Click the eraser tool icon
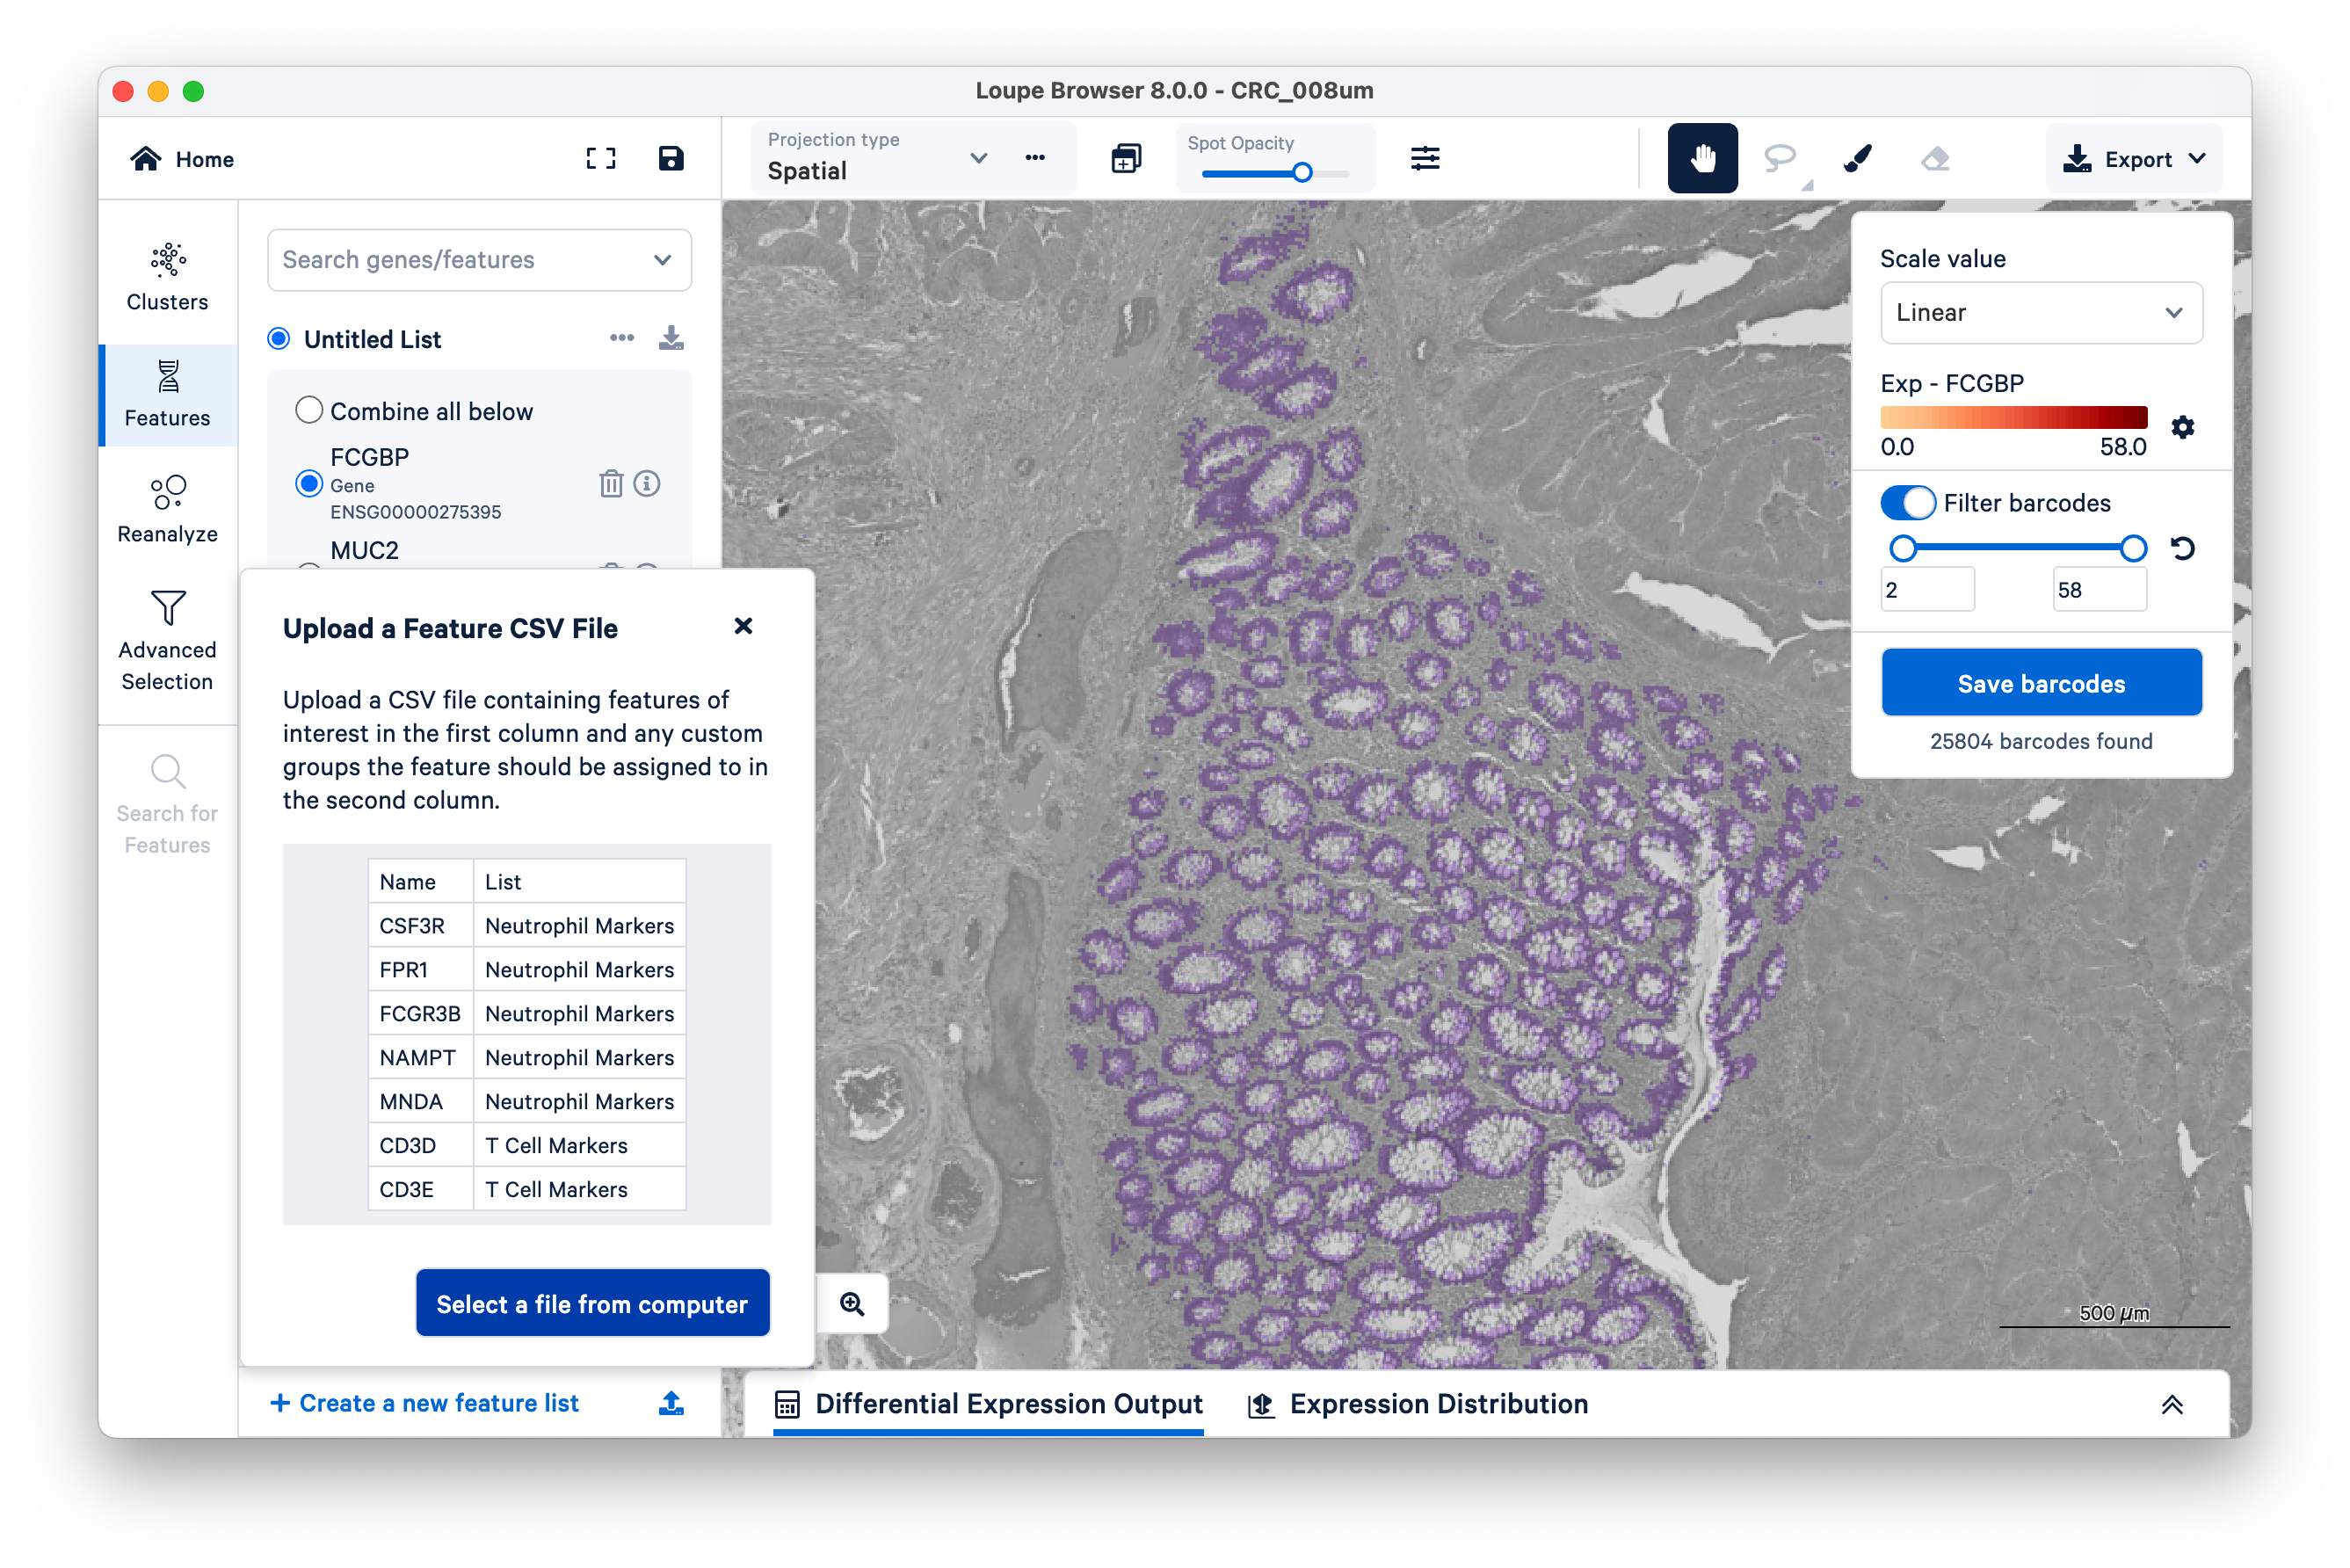2350x1568 pixels. tap(1935, 158)
